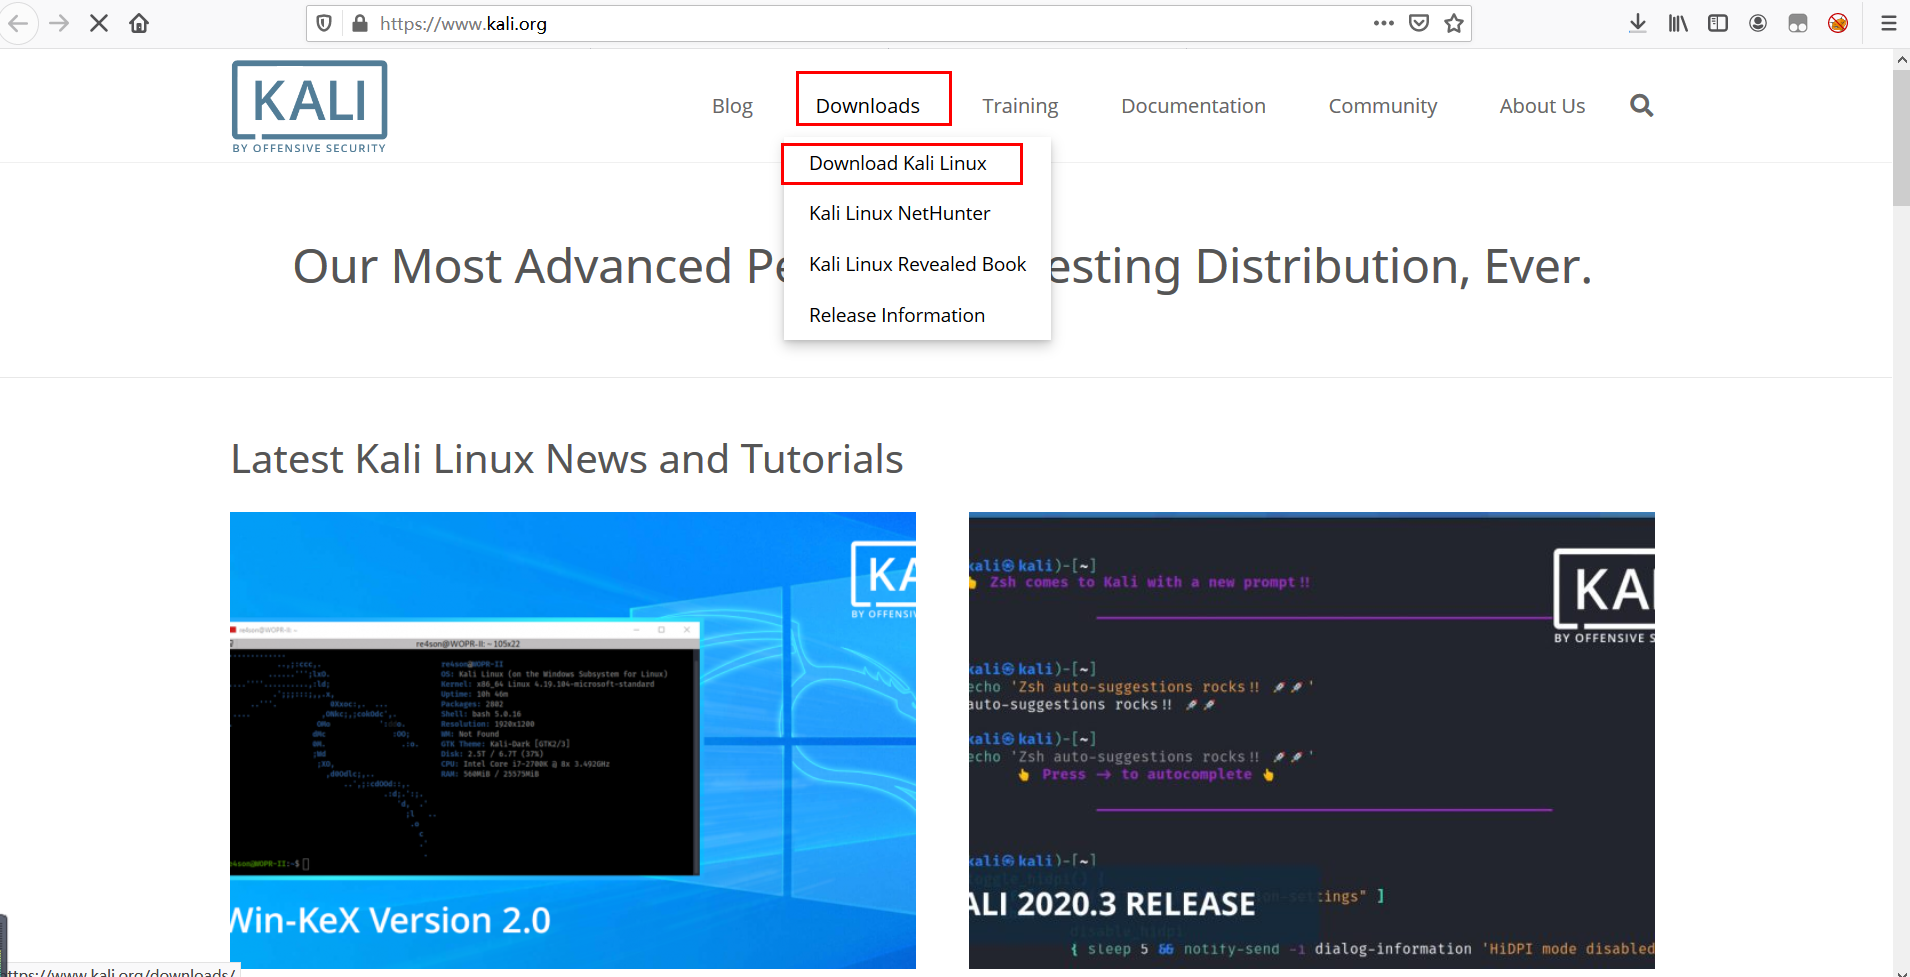Image resolution: width=1910 pixels, height=977 pixels.
Task: View site security padlock info
Action: 360,23
